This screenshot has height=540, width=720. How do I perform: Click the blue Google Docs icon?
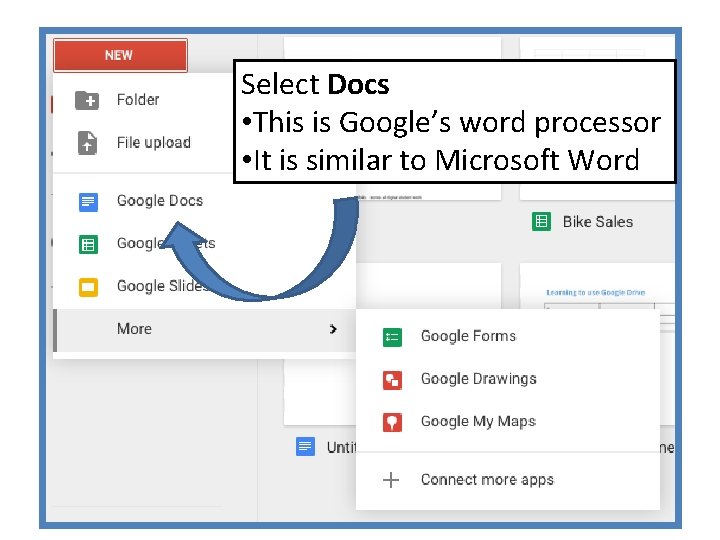click(88, 202)
